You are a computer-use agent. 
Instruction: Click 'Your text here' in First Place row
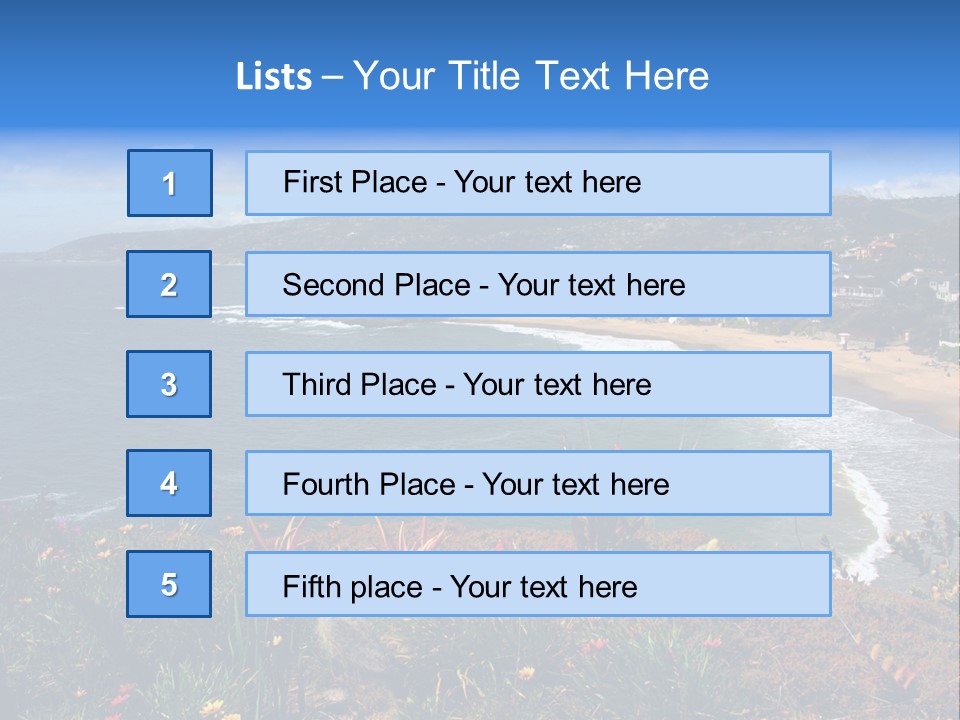(x=547, y=183)
